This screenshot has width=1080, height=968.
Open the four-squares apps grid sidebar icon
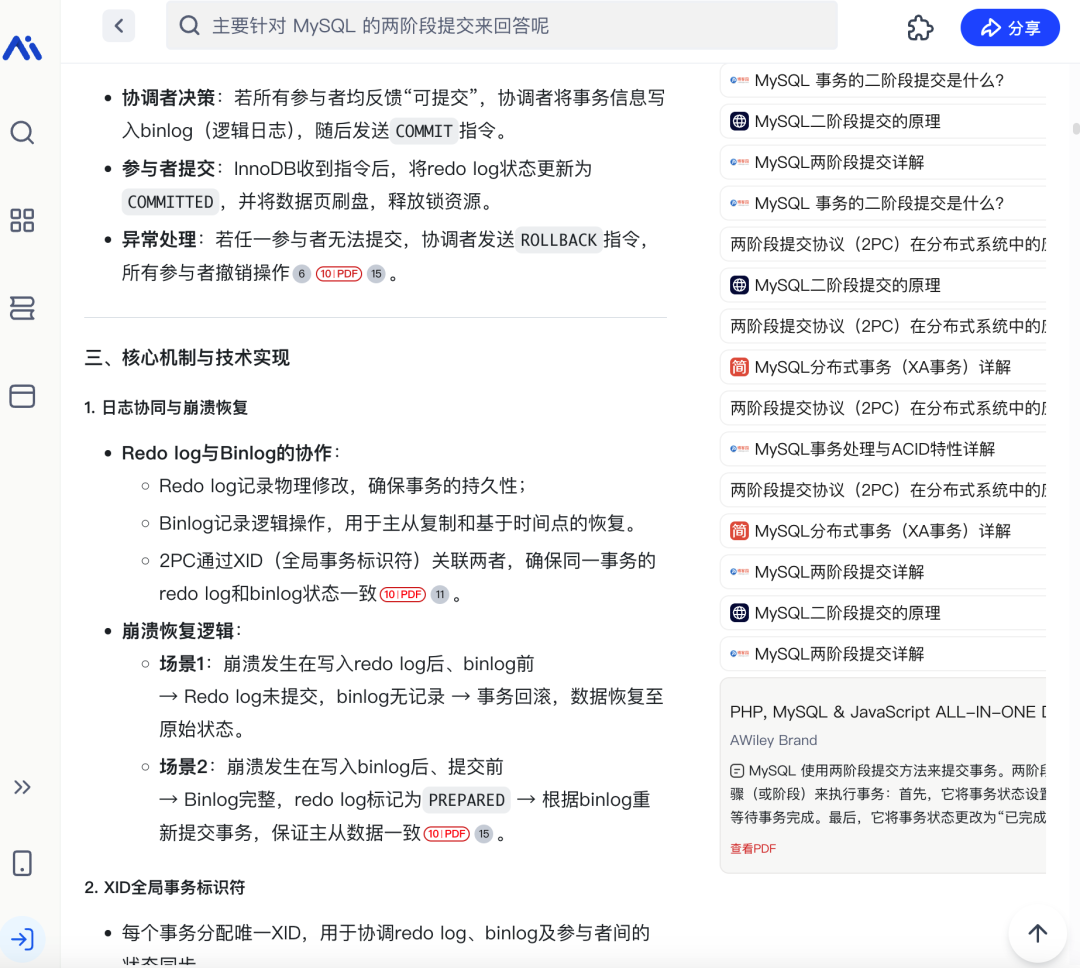click(22, 220)
